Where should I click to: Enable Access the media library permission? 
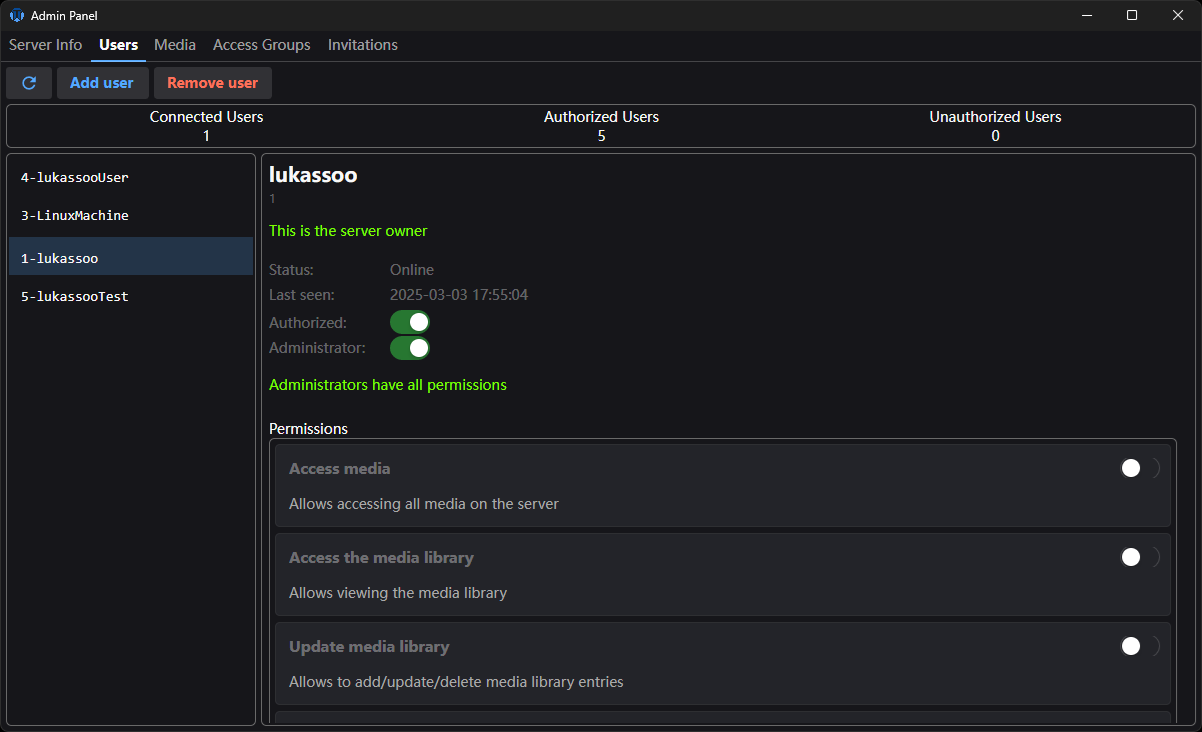pyautogui.click(x=1140, y=557)
